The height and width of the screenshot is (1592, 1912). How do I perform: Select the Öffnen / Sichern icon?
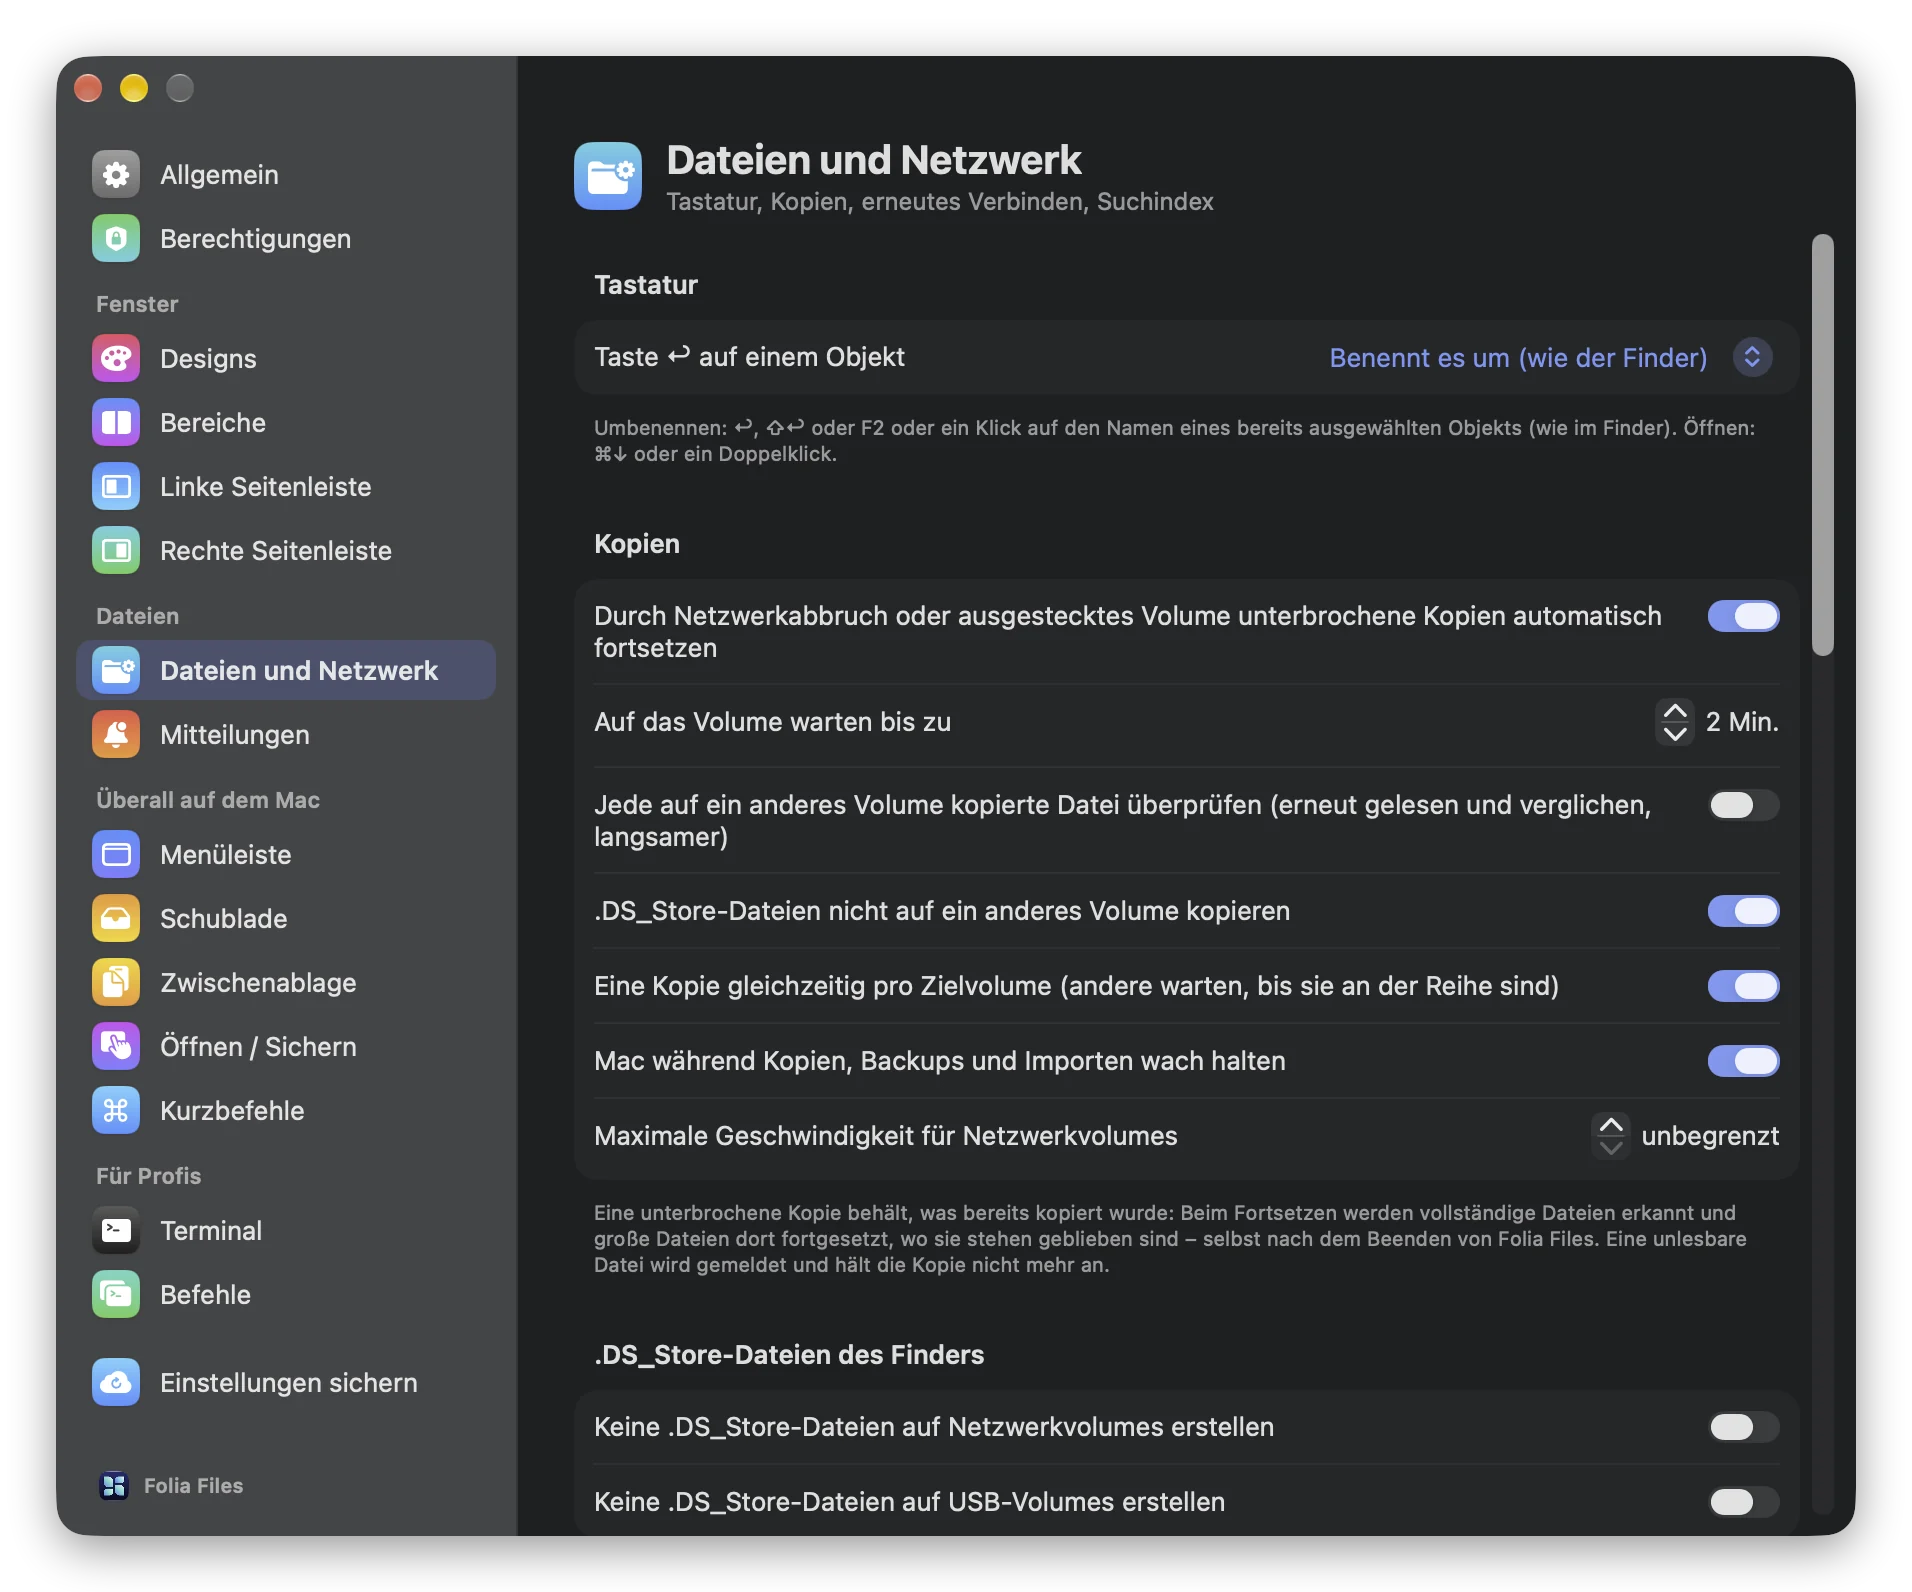point(116,1047)
